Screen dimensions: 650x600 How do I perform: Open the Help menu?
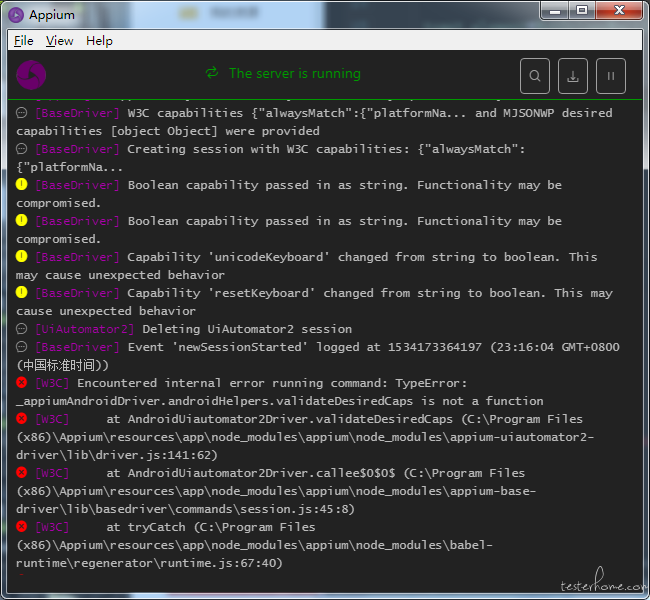tap(99, 41)
